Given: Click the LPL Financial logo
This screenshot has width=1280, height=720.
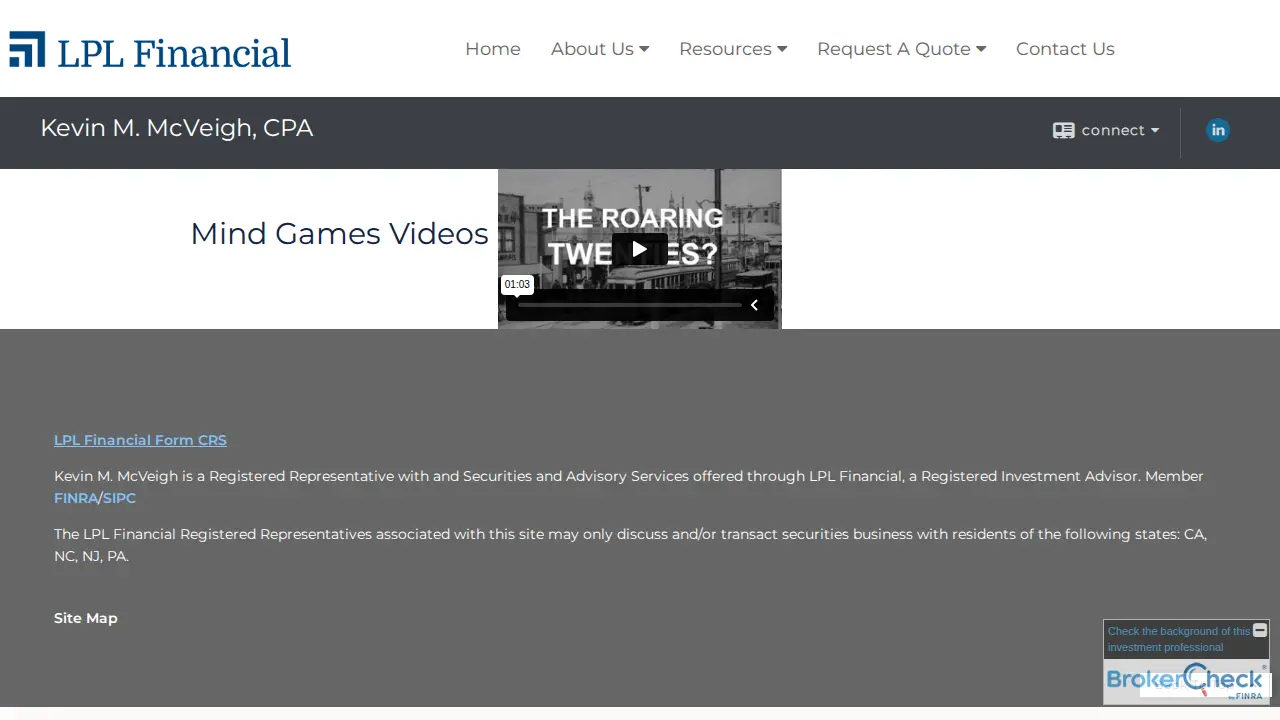Looking at the screenshot, I should 150,50.
